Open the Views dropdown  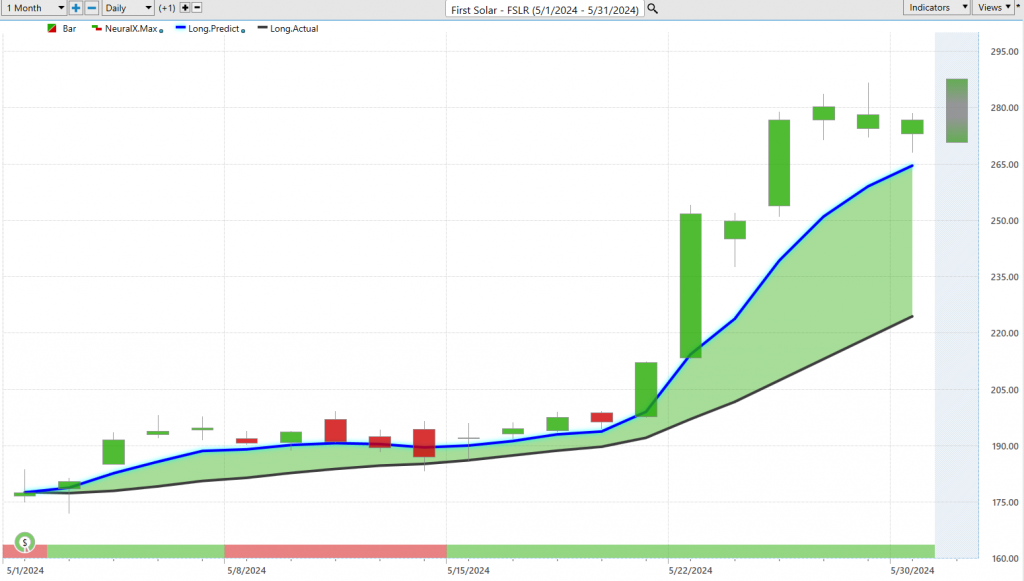click(x=993, y=7)
